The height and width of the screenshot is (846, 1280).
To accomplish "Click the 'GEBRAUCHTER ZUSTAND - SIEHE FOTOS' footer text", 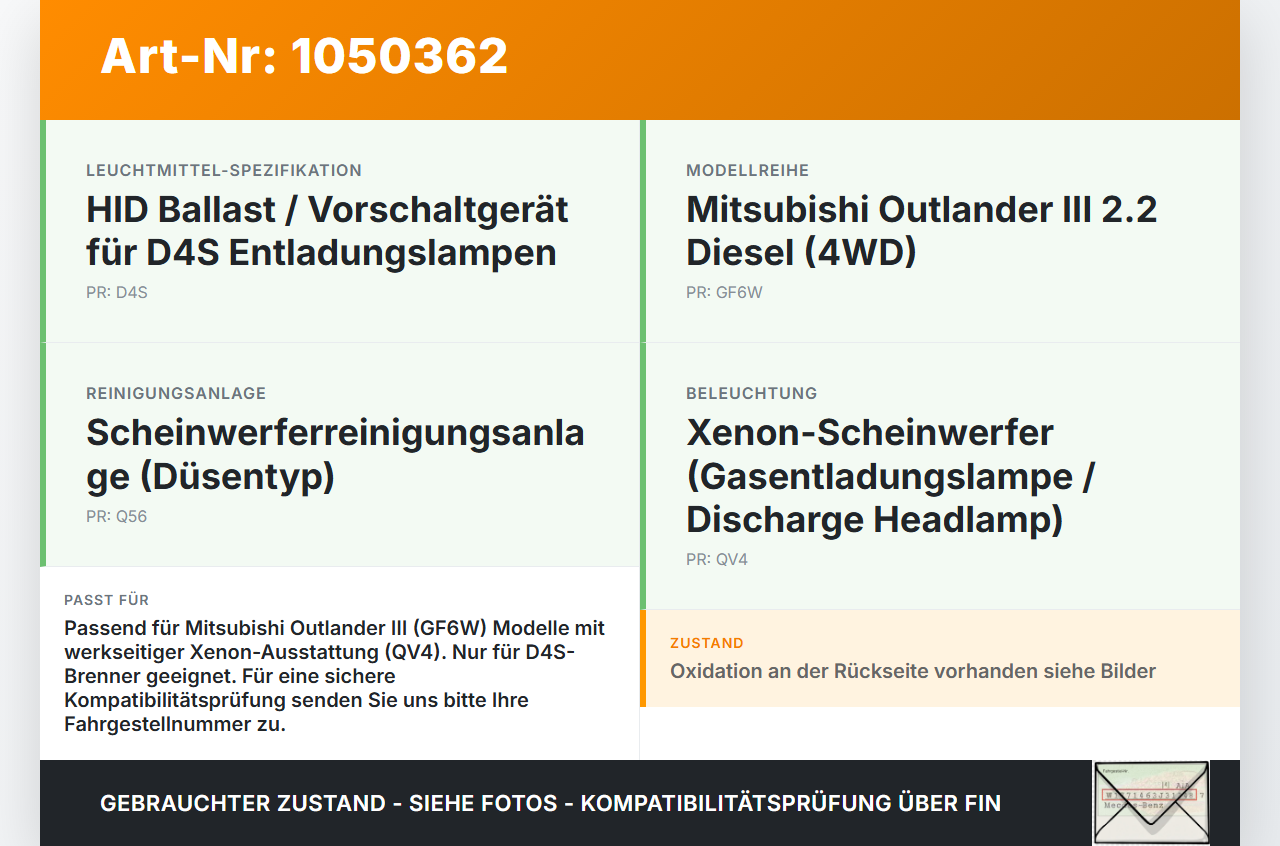I will 550,803.
